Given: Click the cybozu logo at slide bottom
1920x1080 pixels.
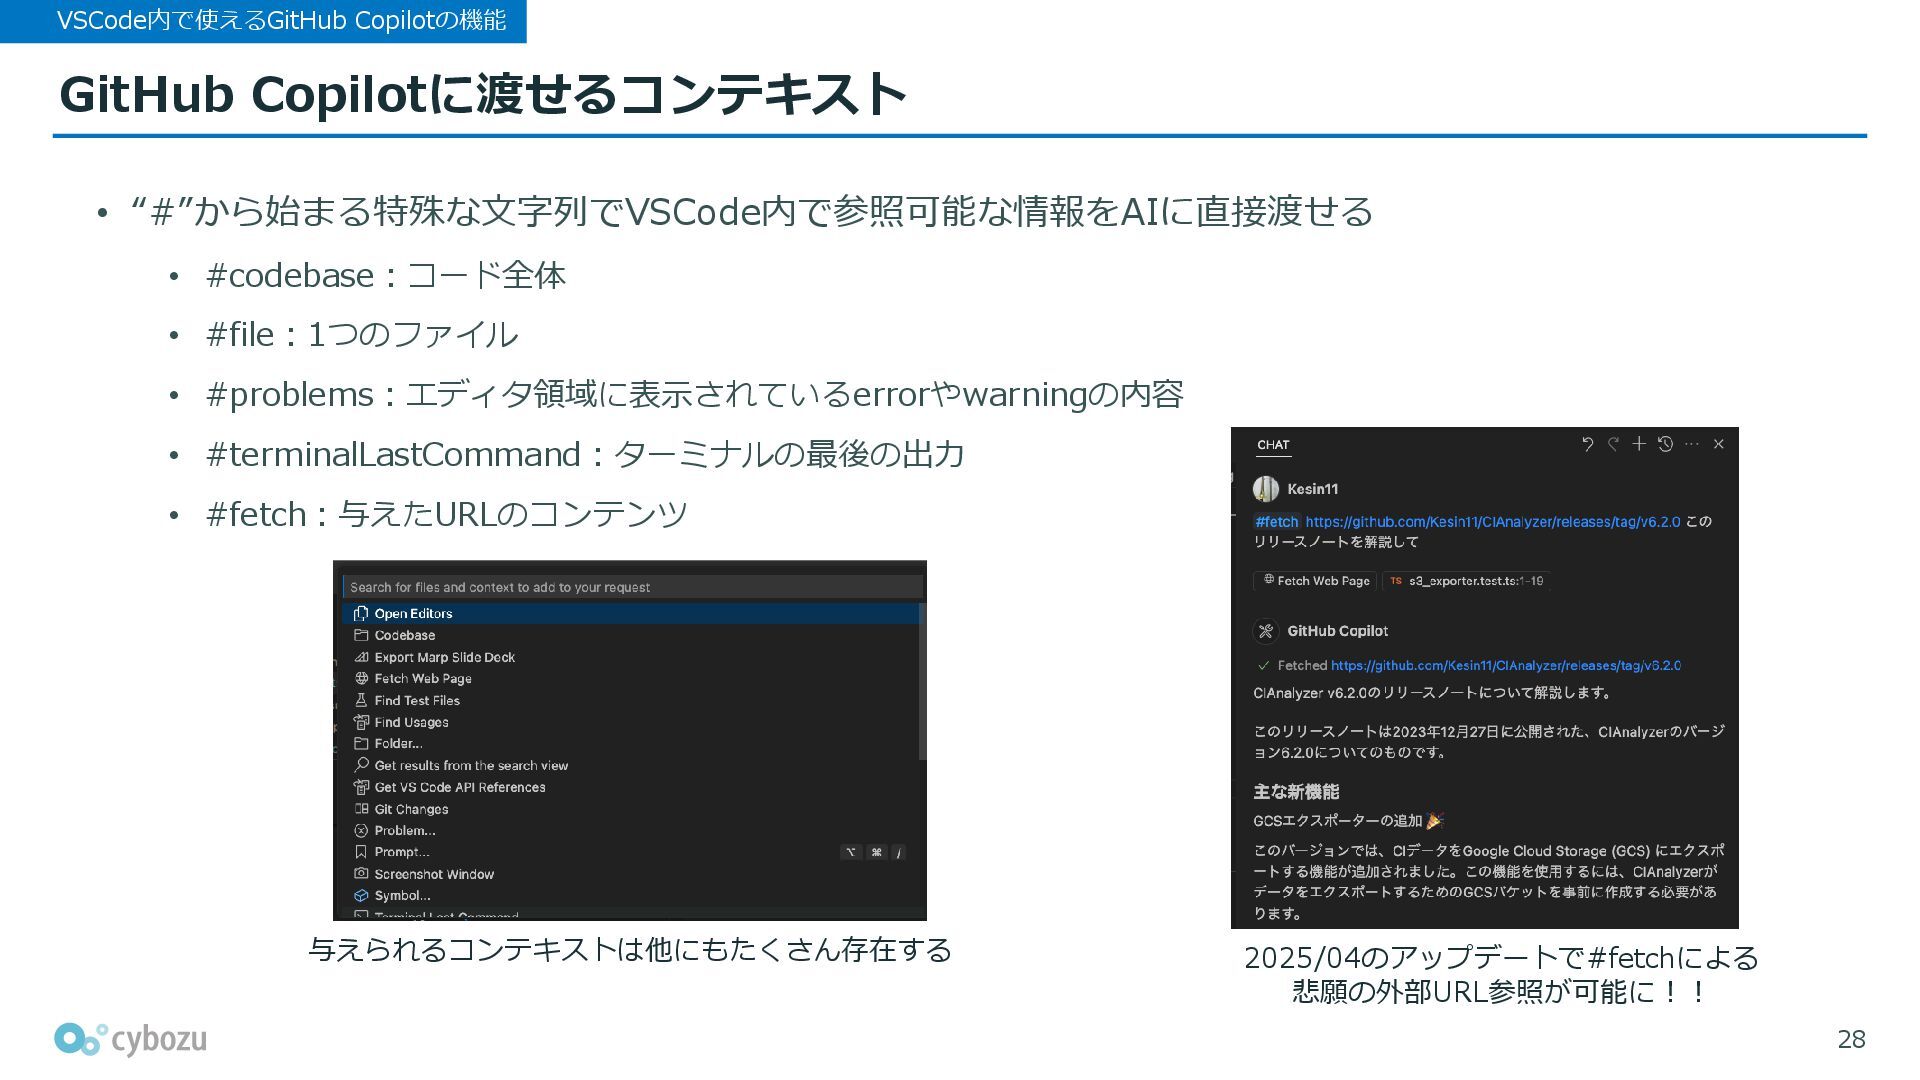Looking at the screenshot, I should pyautogui.click(x=131, y=1040).
